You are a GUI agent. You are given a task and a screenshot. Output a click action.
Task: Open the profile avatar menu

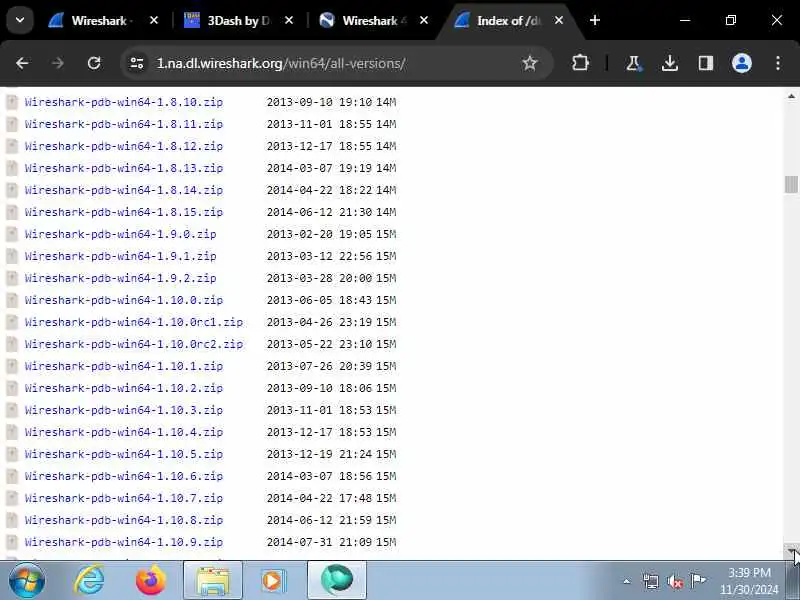click(742, 63)
